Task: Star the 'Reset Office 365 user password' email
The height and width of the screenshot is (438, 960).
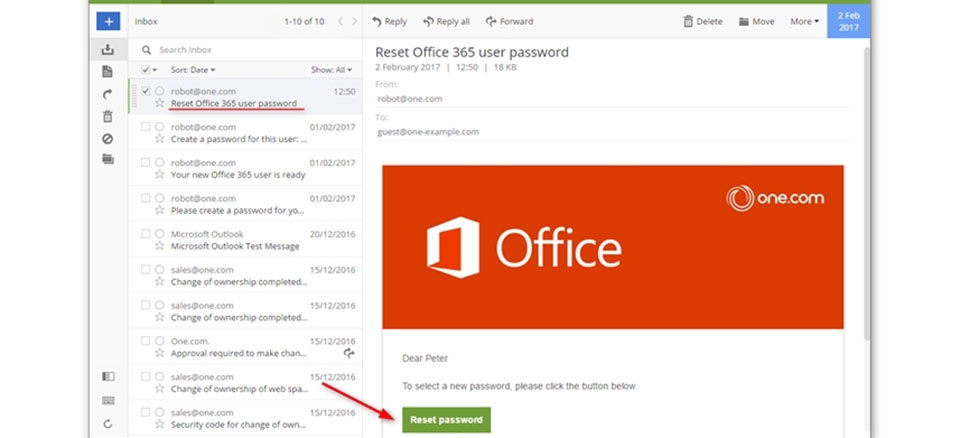Action: (x=160, y=103)
